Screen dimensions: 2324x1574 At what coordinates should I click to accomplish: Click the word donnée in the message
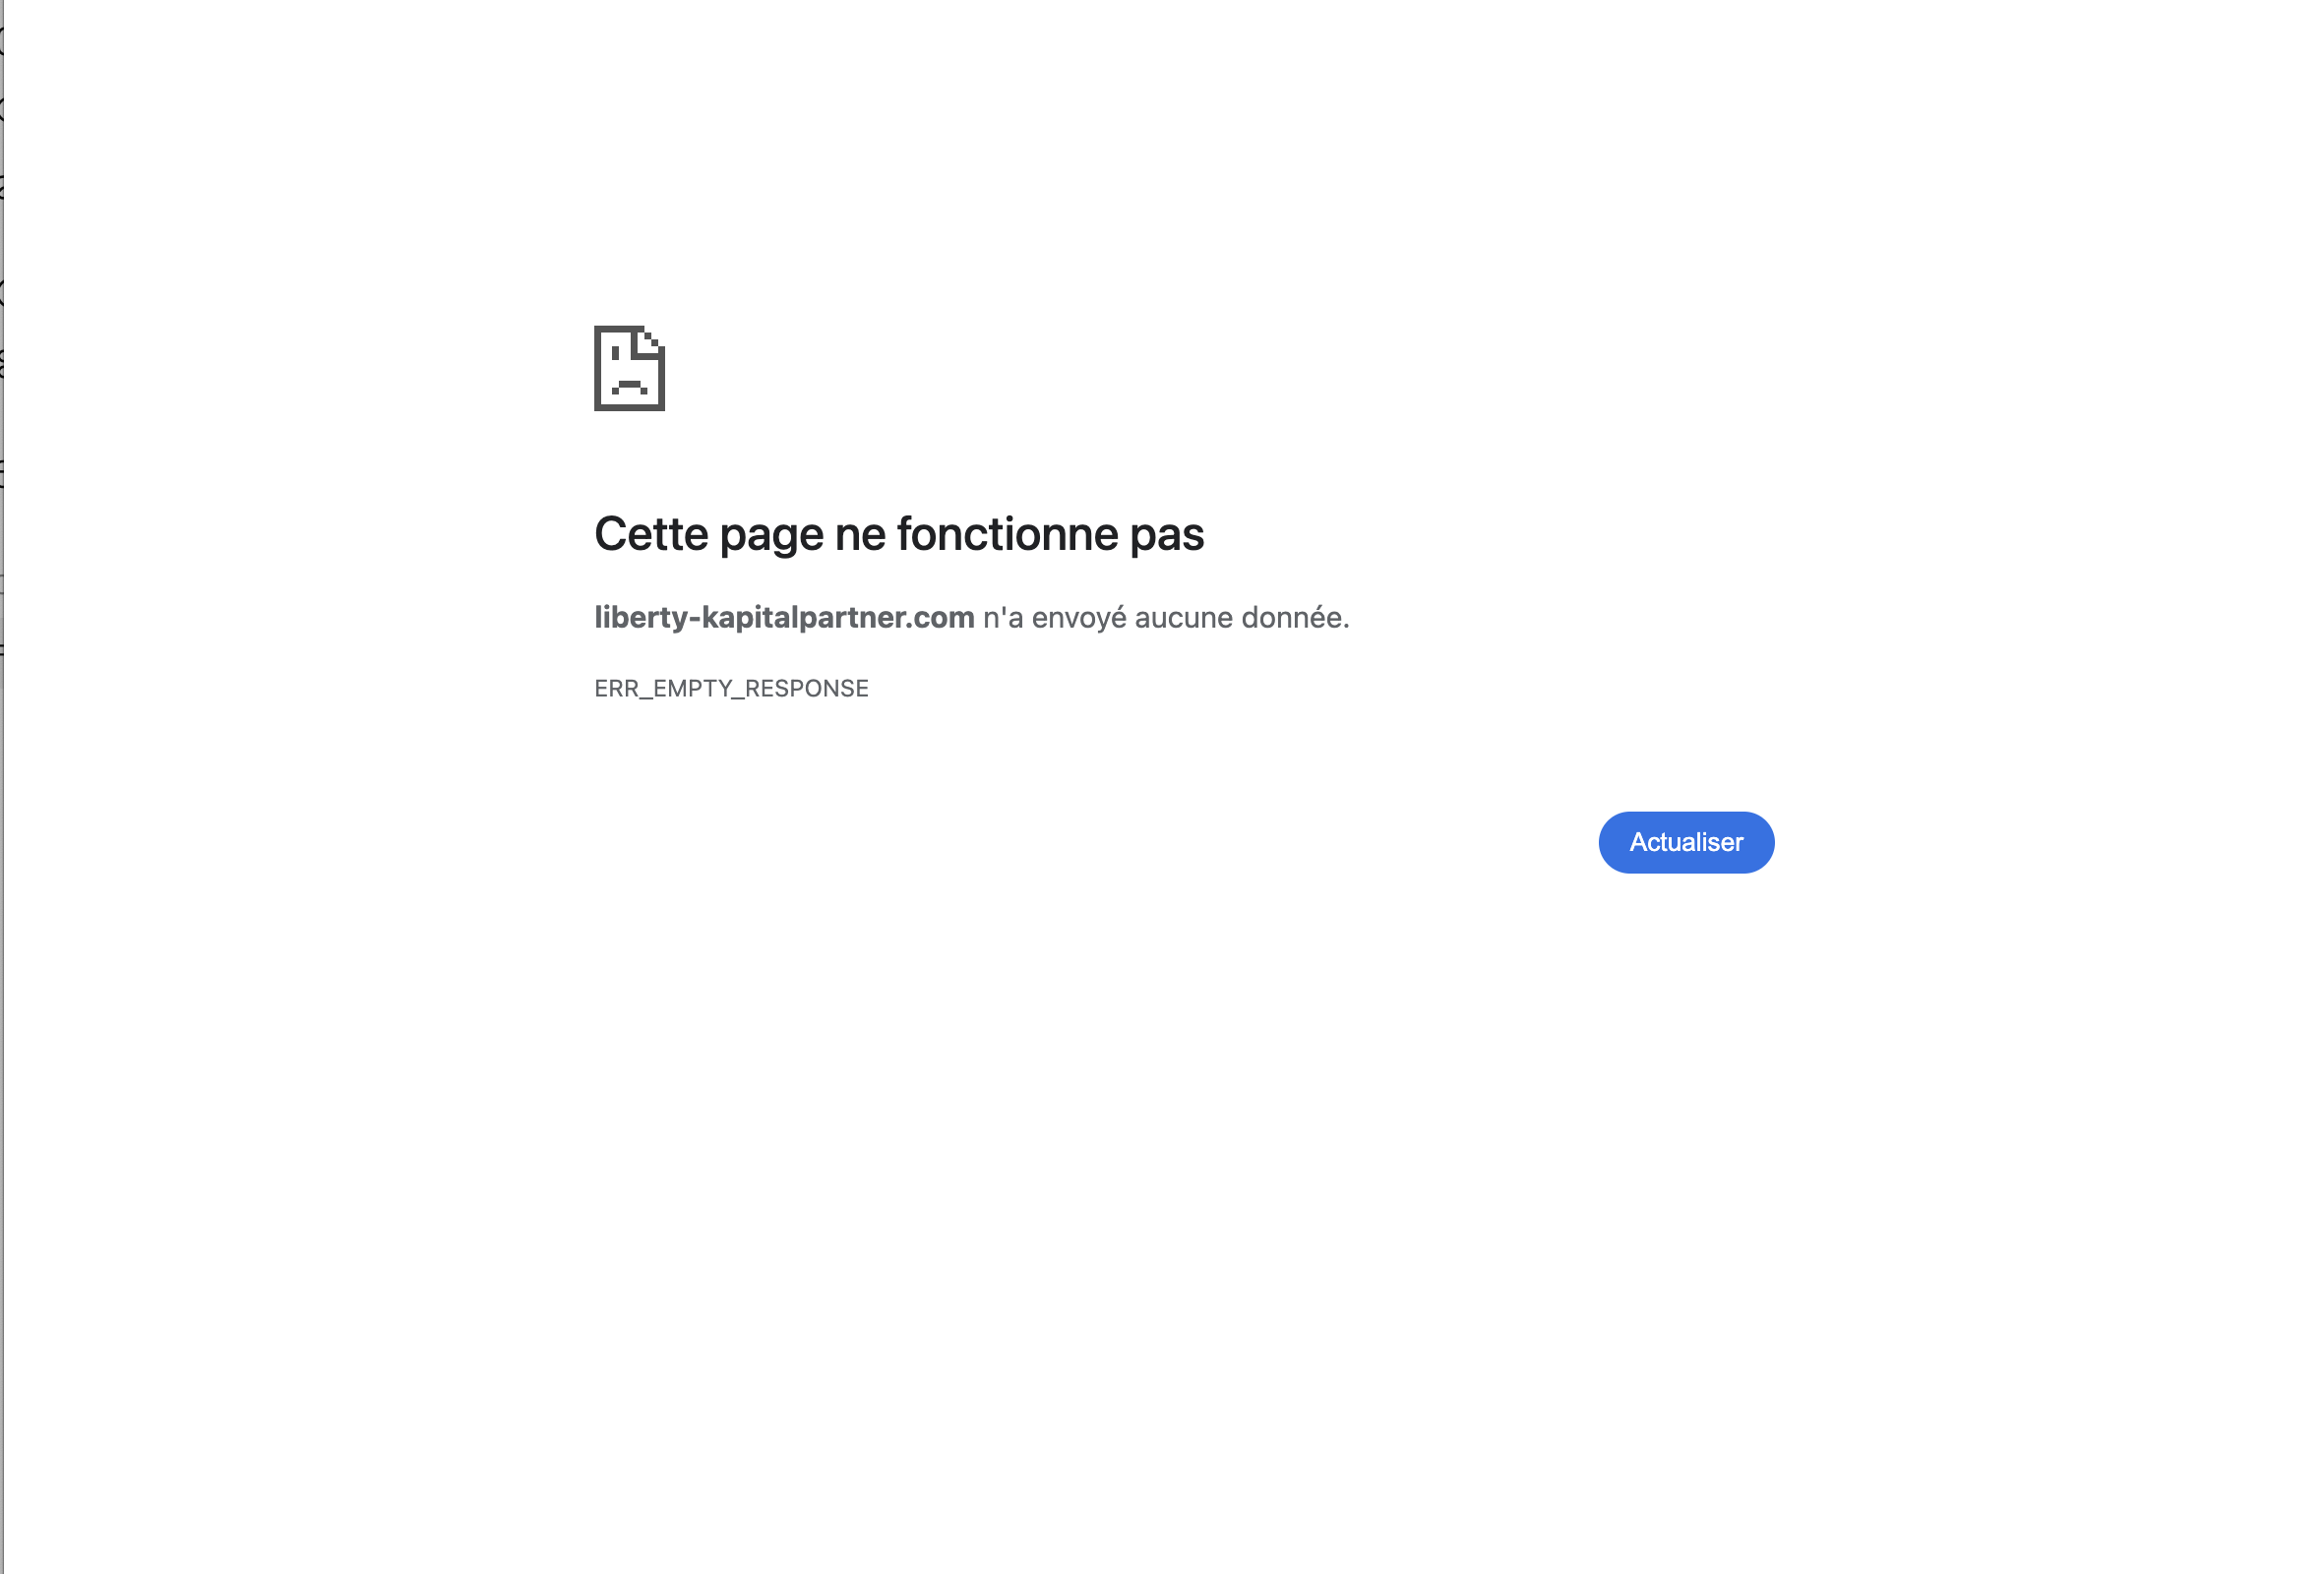pyautogui.click(x=1295, y=617)
